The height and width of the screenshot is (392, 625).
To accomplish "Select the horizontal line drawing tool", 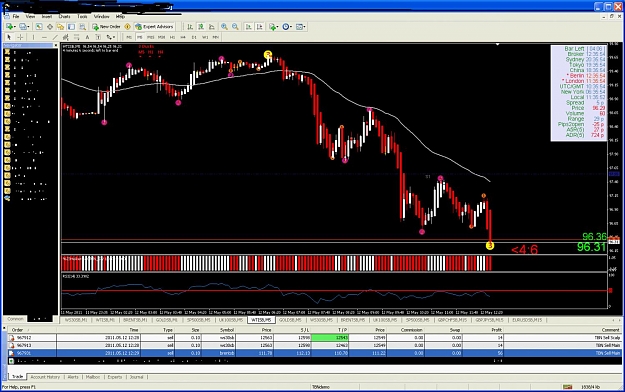I will (44, 37).
